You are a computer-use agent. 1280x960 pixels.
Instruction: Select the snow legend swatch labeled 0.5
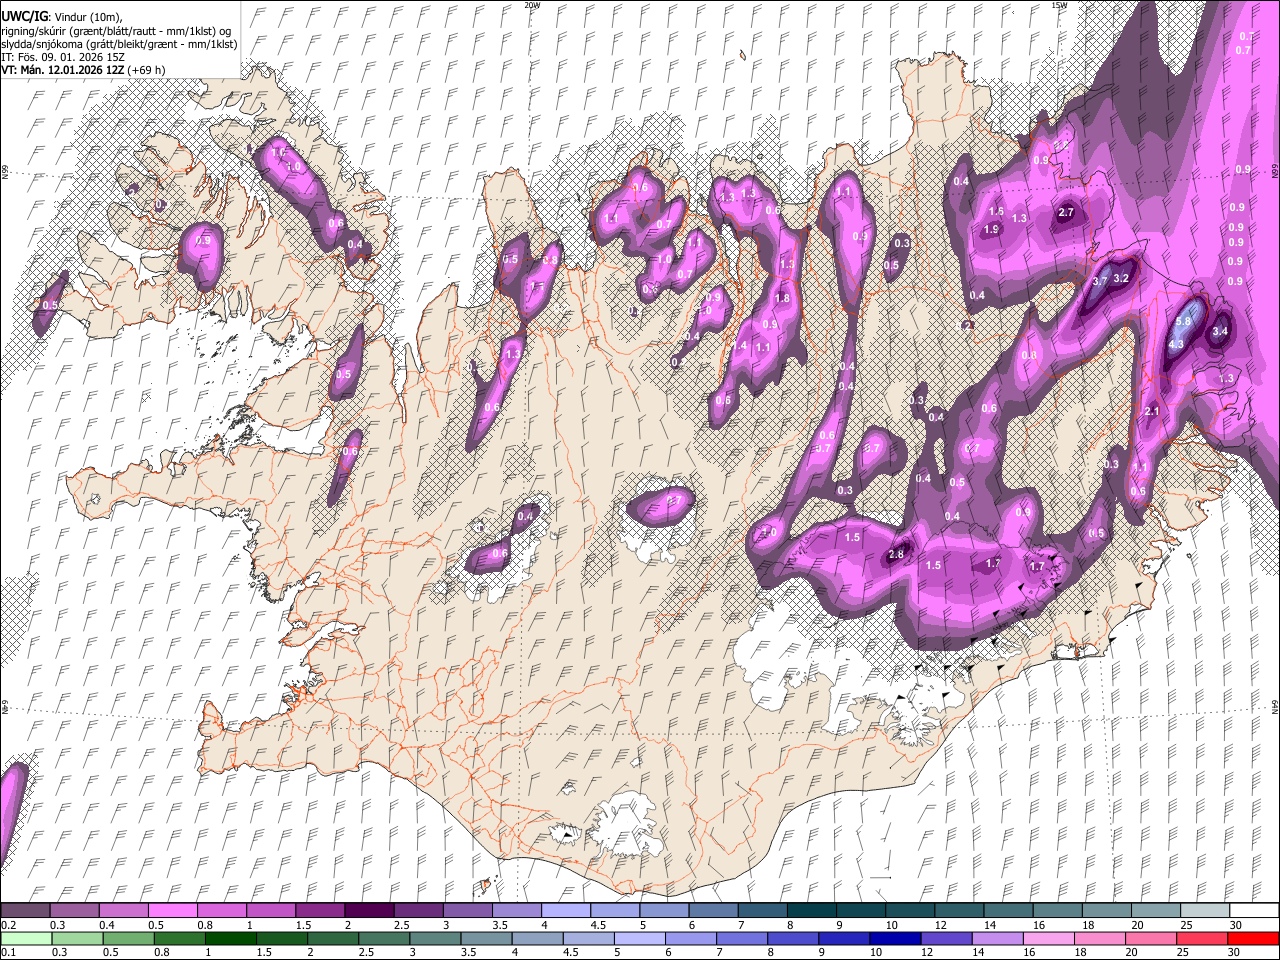coord(172,911)
